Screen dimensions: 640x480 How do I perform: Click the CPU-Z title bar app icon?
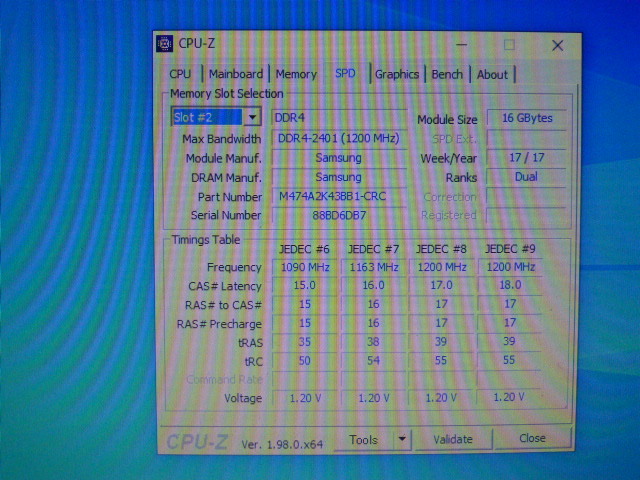coord(165,44)
